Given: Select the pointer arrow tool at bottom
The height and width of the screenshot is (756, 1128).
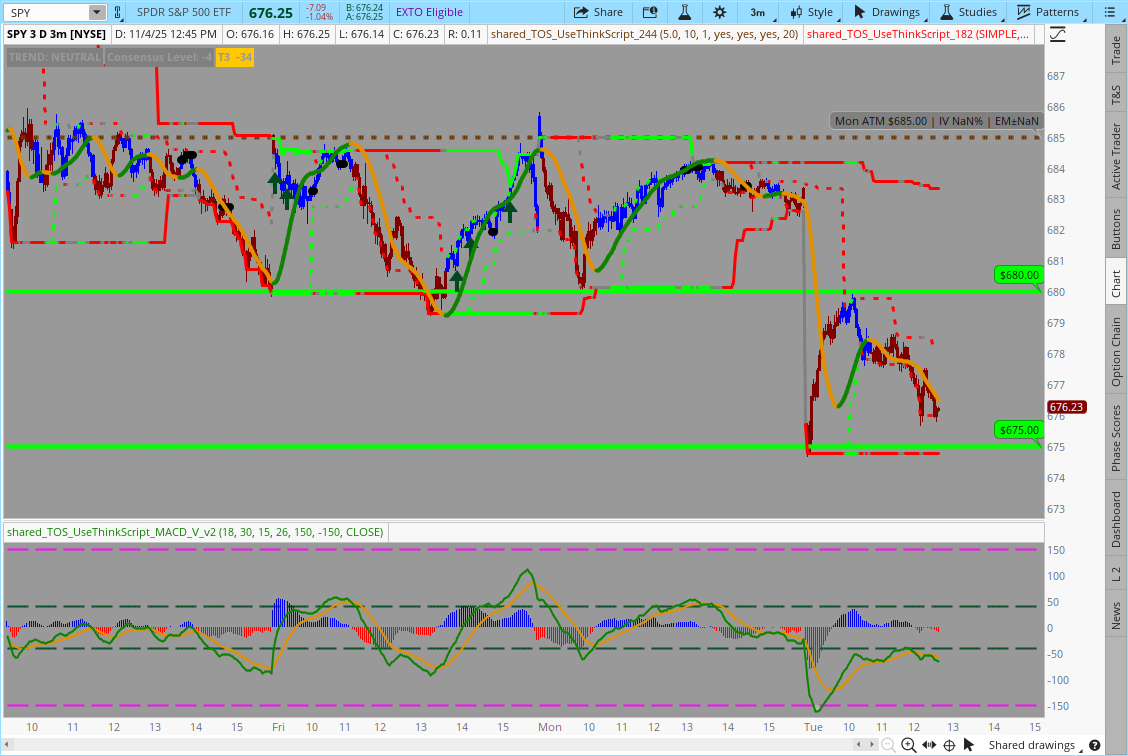Looking at the screenshot, I should pyautogui.click(x=967, y=745).
